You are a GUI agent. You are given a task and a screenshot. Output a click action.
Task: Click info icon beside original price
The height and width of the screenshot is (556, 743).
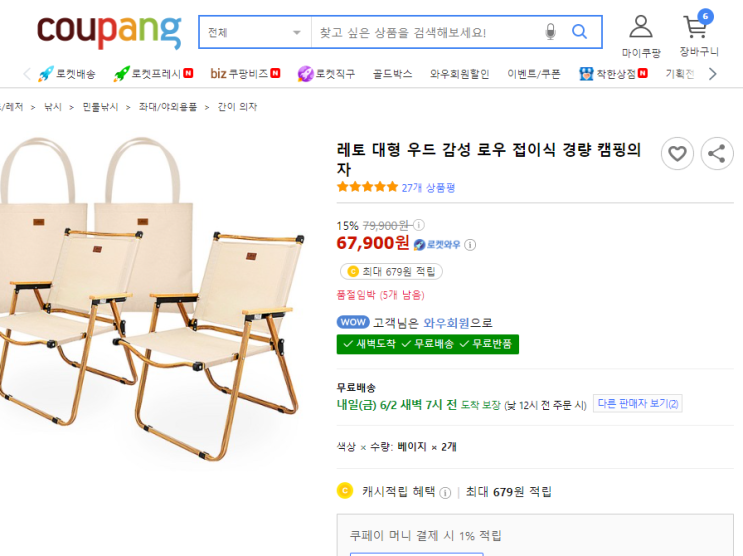419,225
